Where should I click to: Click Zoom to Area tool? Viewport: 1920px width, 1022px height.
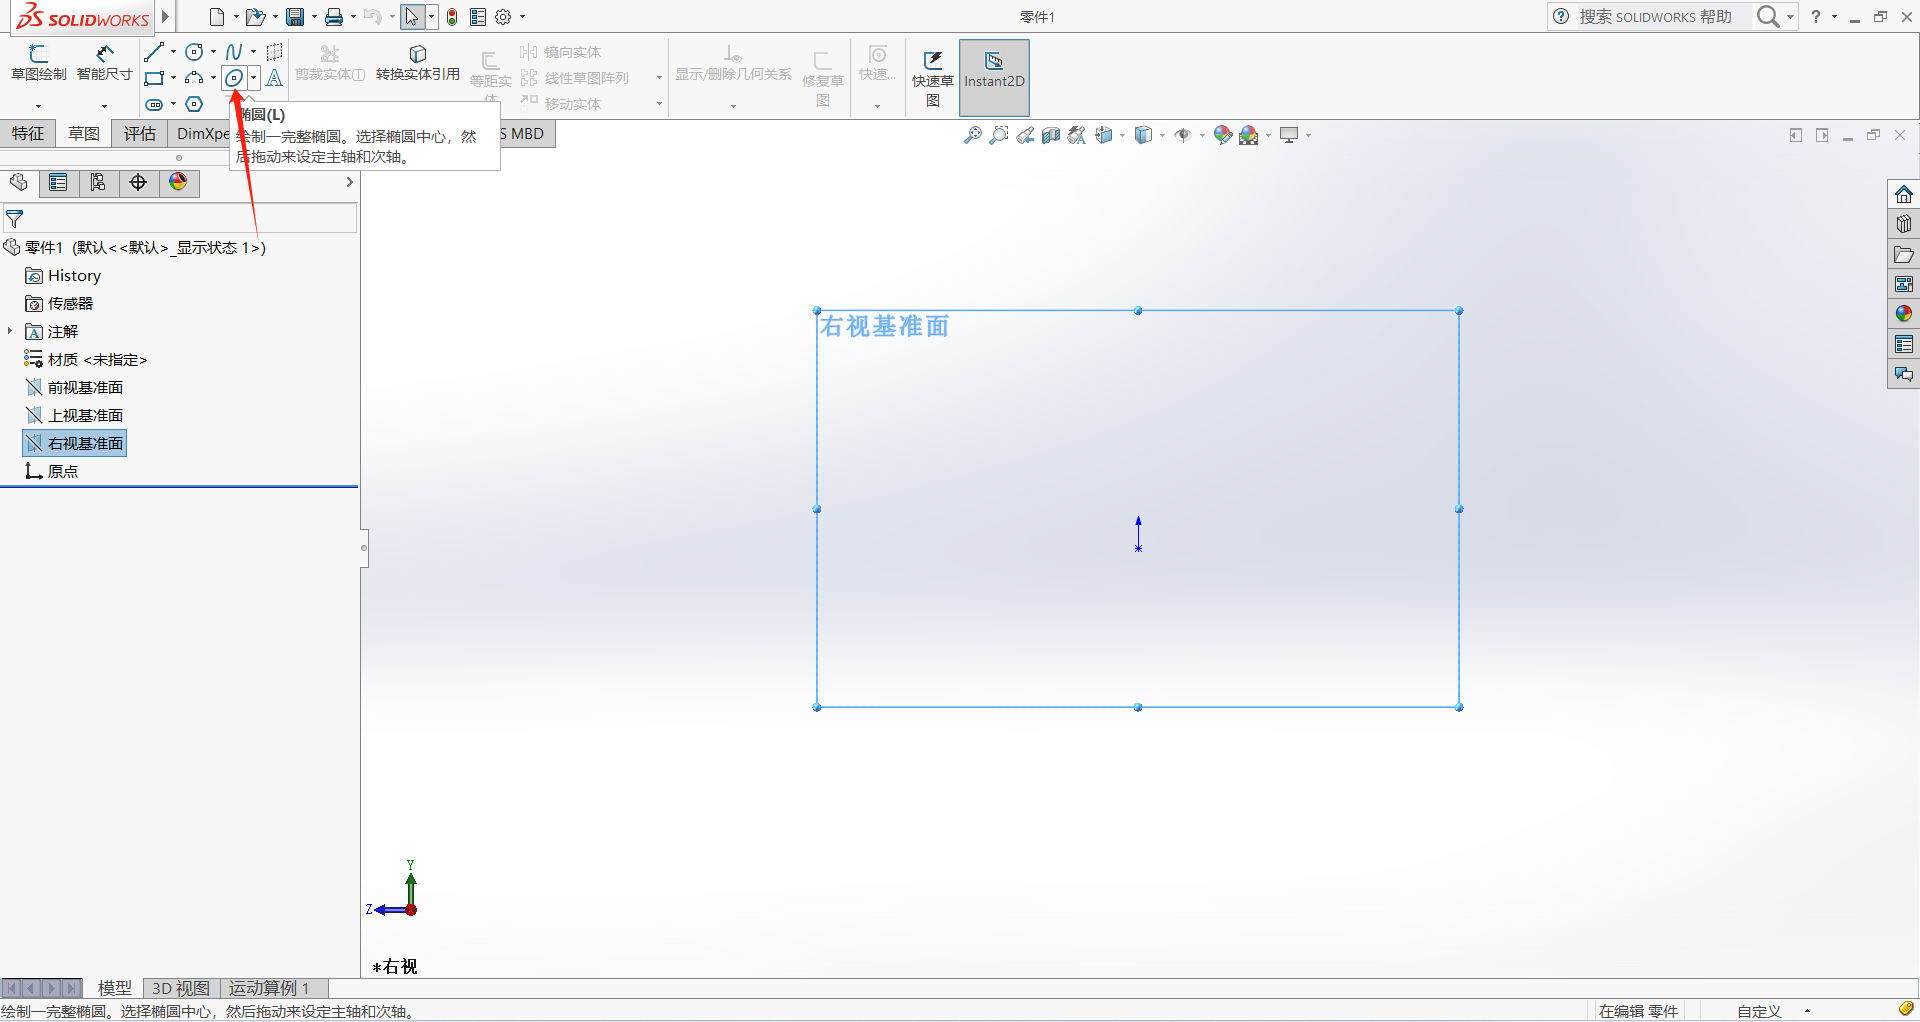click(998, 135)
